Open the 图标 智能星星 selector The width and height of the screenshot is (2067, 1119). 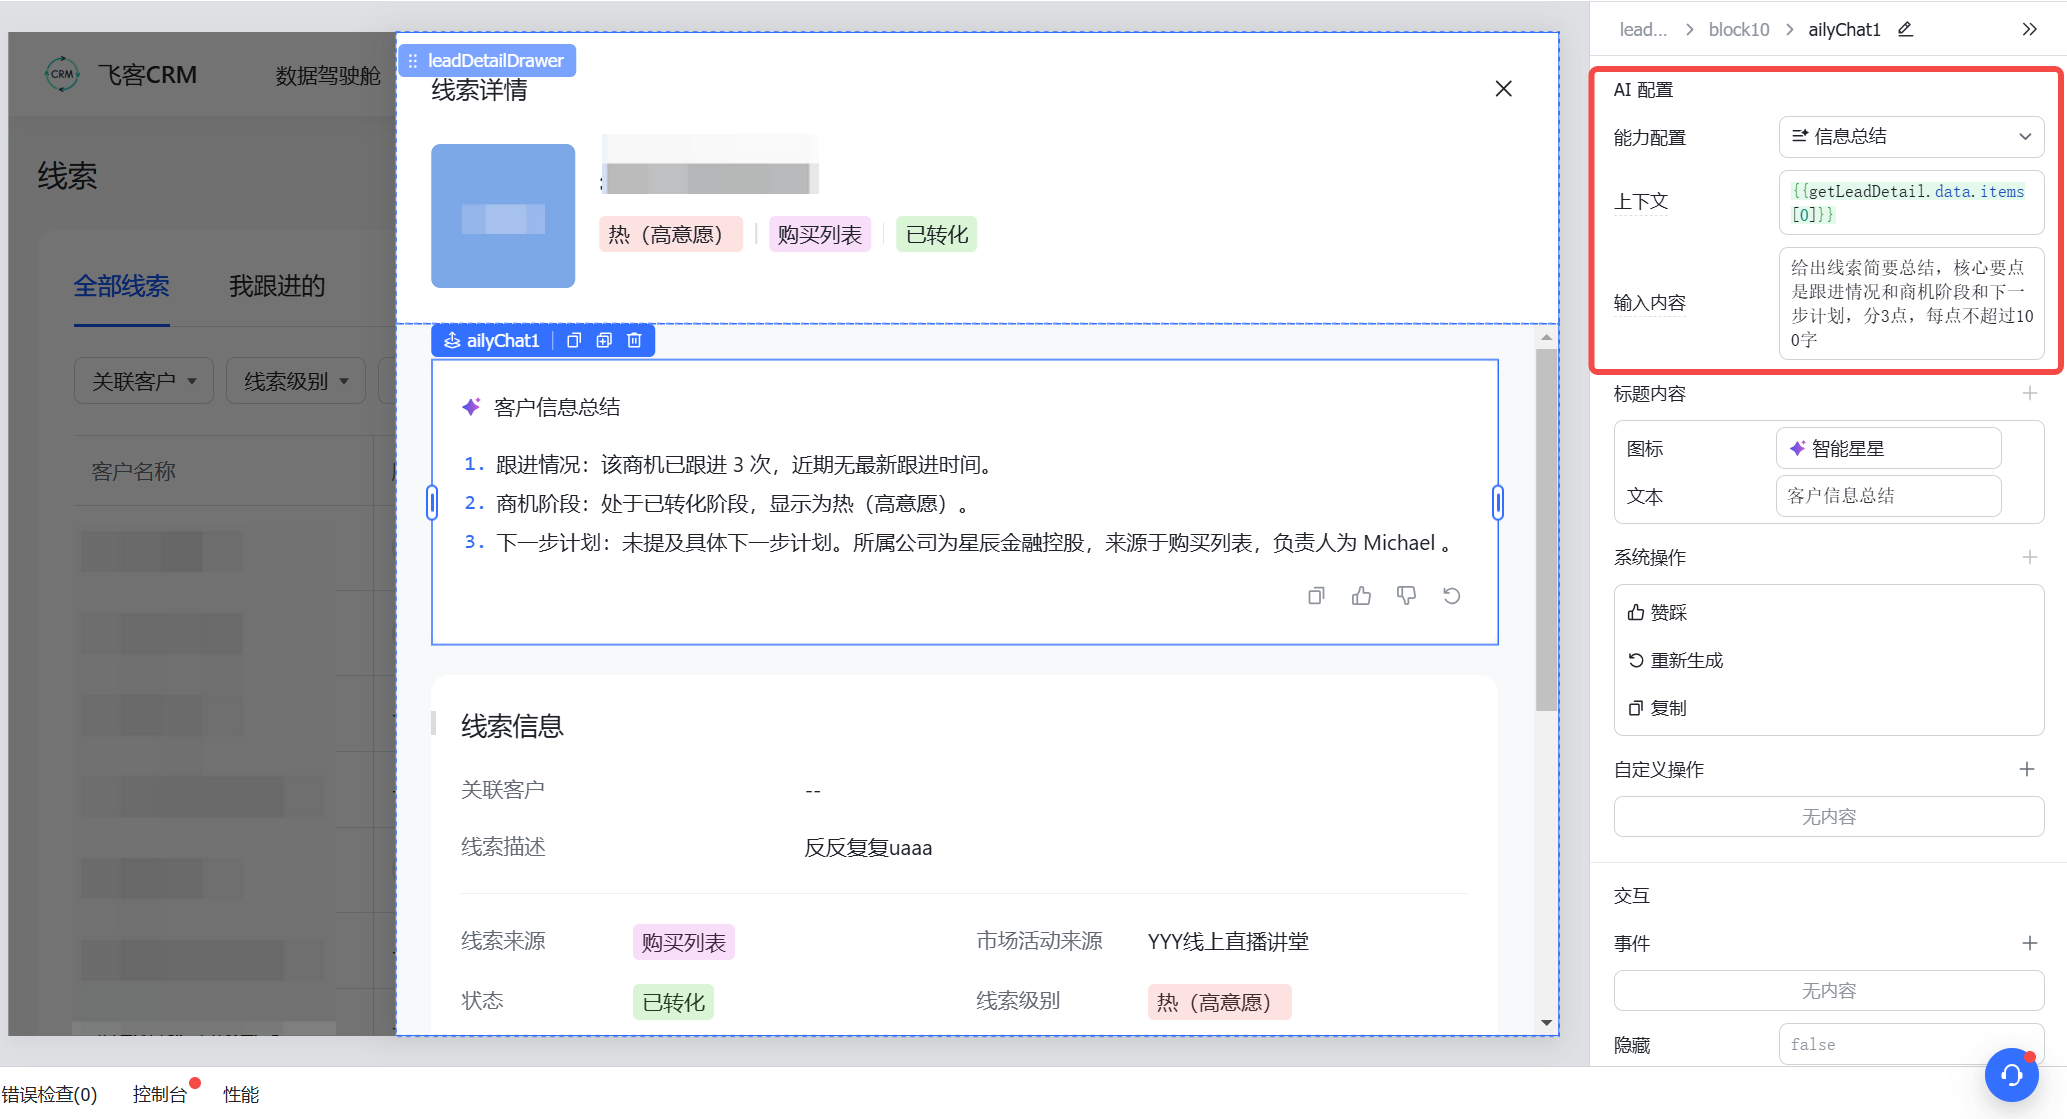click(x=1888, y=448)
